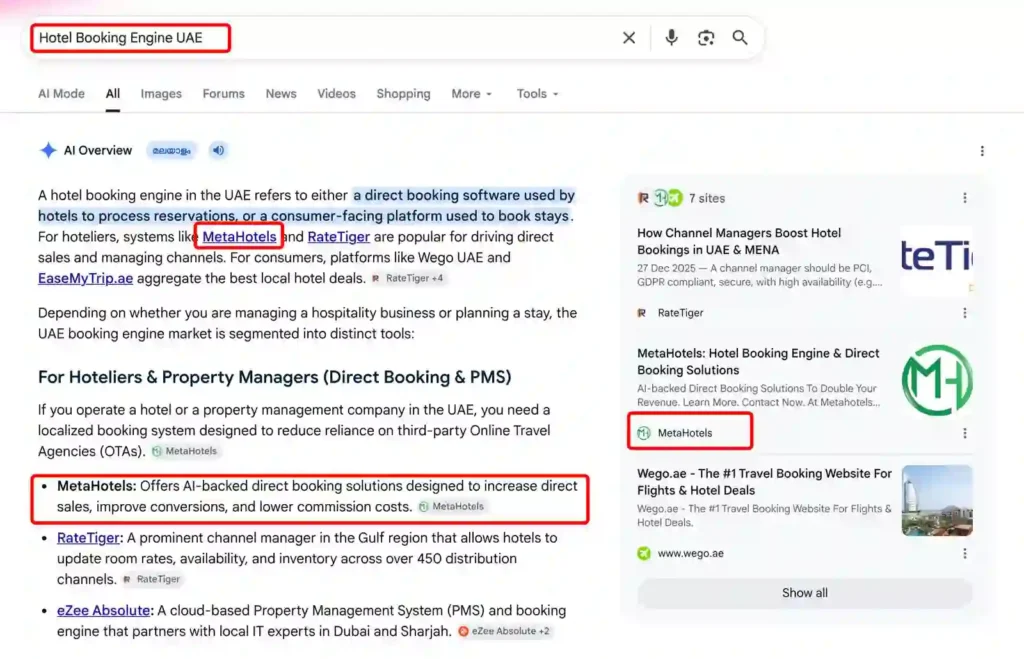Open the Images tab

pyautogui.click(x=161, y=93)
